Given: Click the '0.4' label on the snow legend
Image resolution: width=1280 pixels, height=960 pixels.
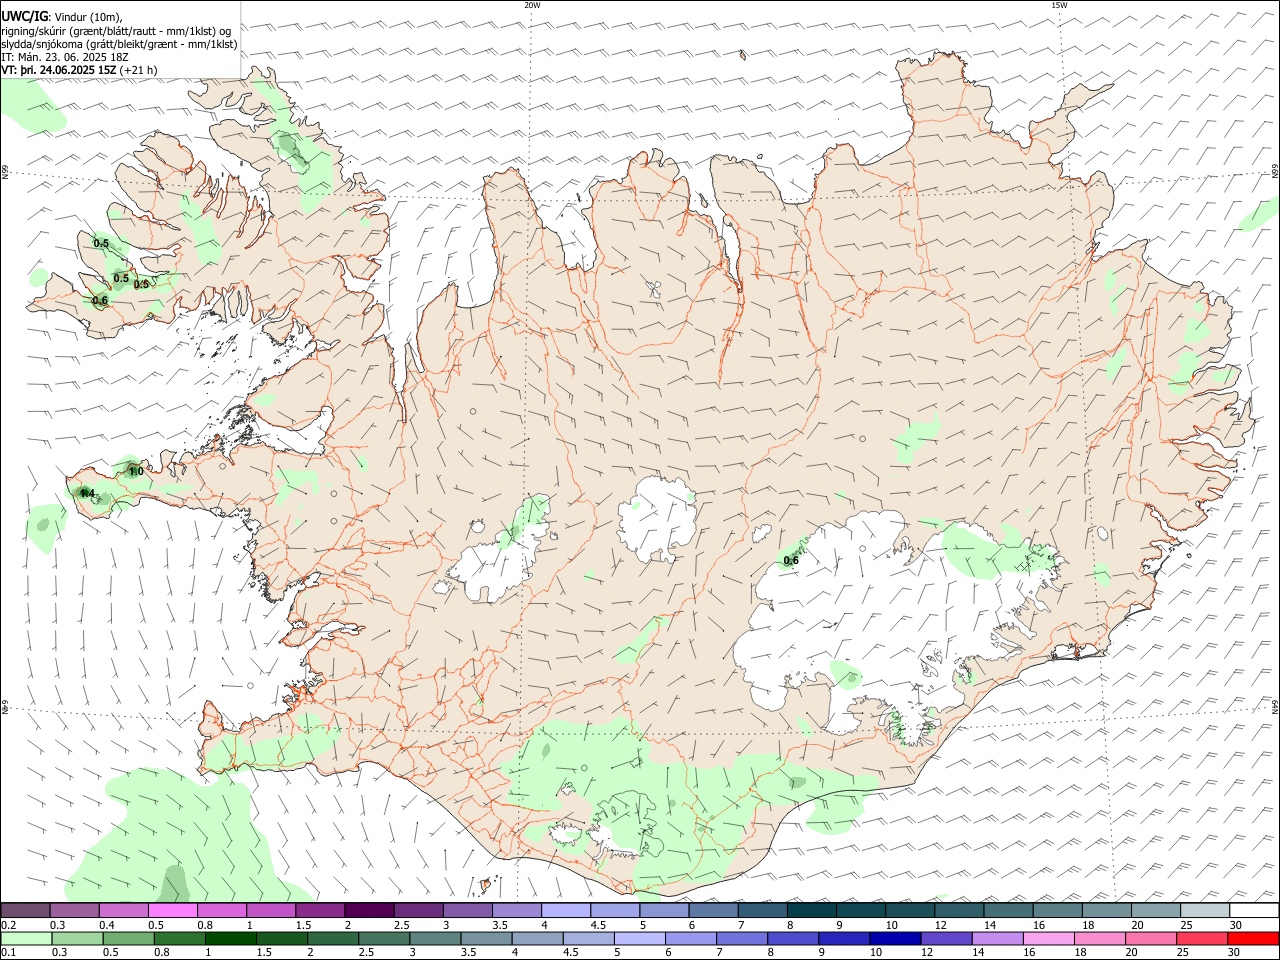Looking at the screenshot, I should 107,925.
